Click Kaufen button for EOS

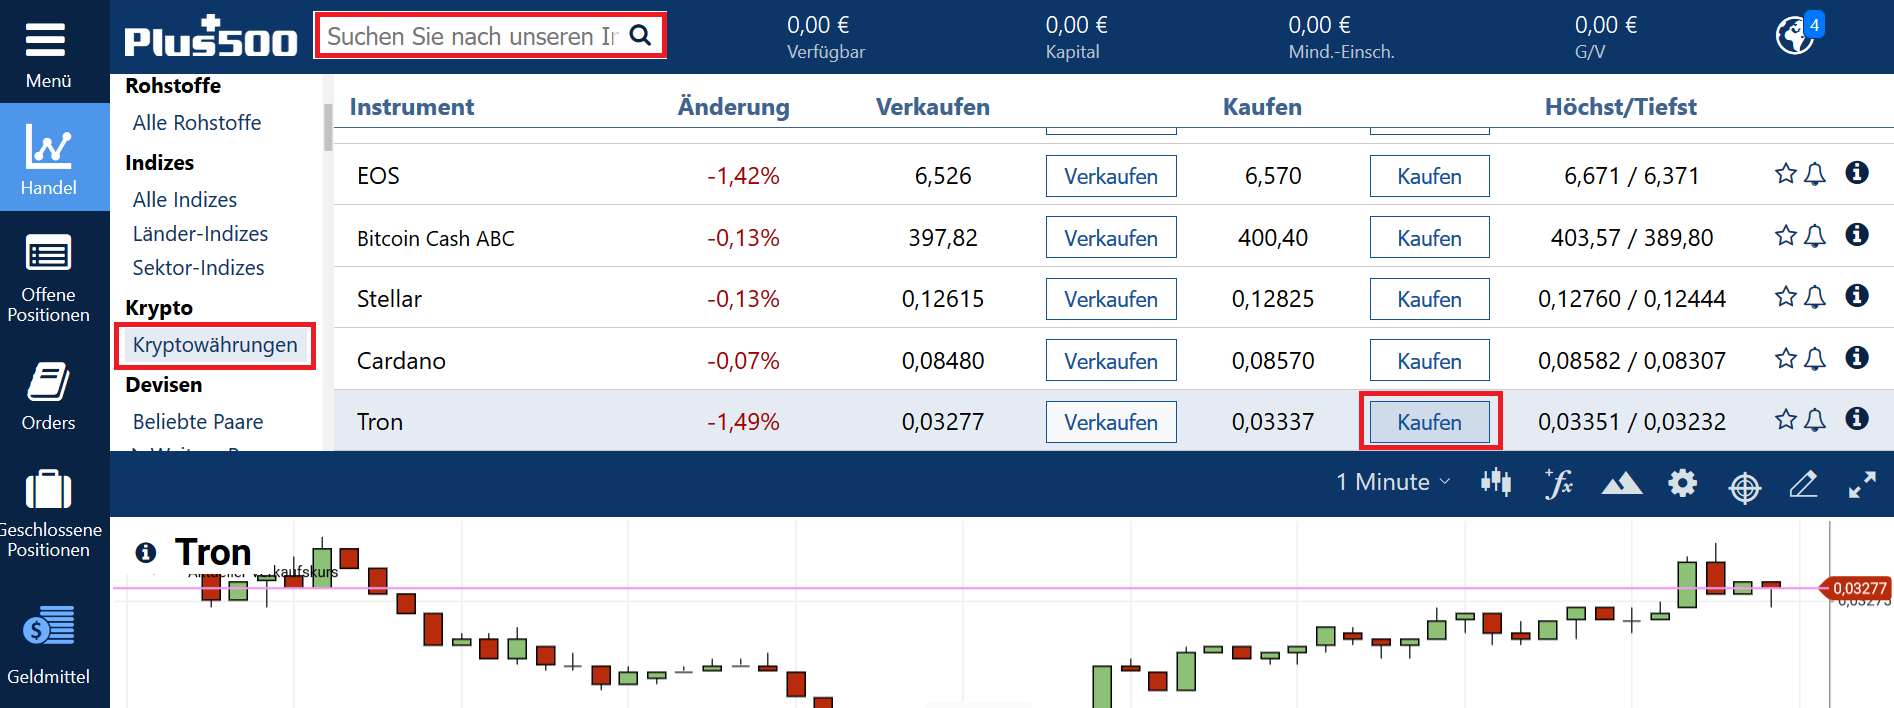pos(1429,176)
